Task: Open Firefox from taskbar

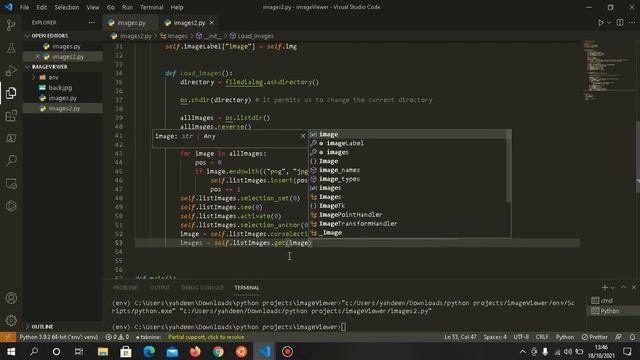Action: (x=195, y=351)
